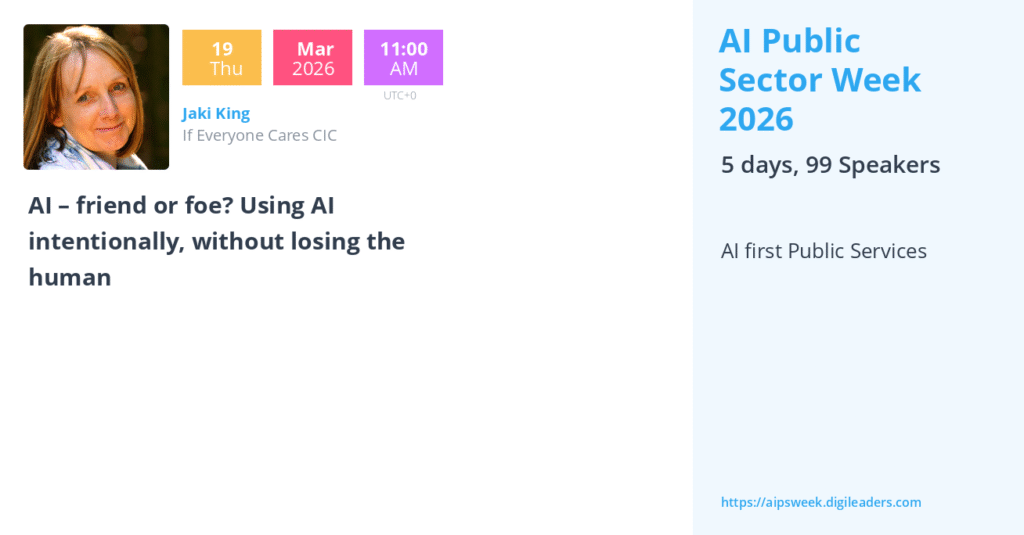Click the 'Thu' weekday label
The image size is (1024, 535).
coord(222,69)
